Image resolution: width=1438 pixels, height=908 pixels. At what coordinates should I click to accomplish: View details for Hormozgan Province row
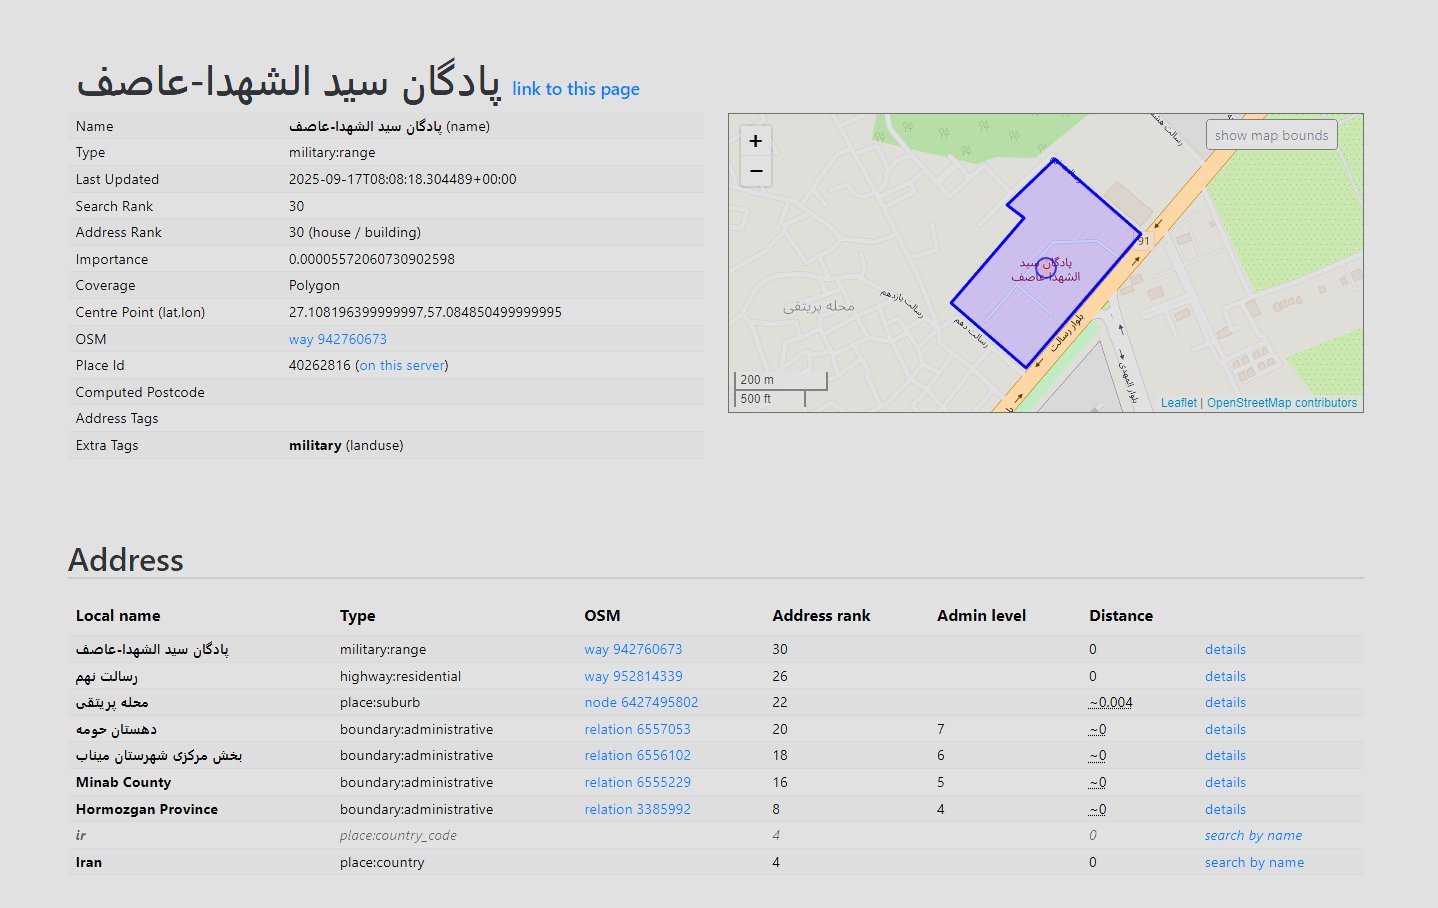[x=1225, y=809]
